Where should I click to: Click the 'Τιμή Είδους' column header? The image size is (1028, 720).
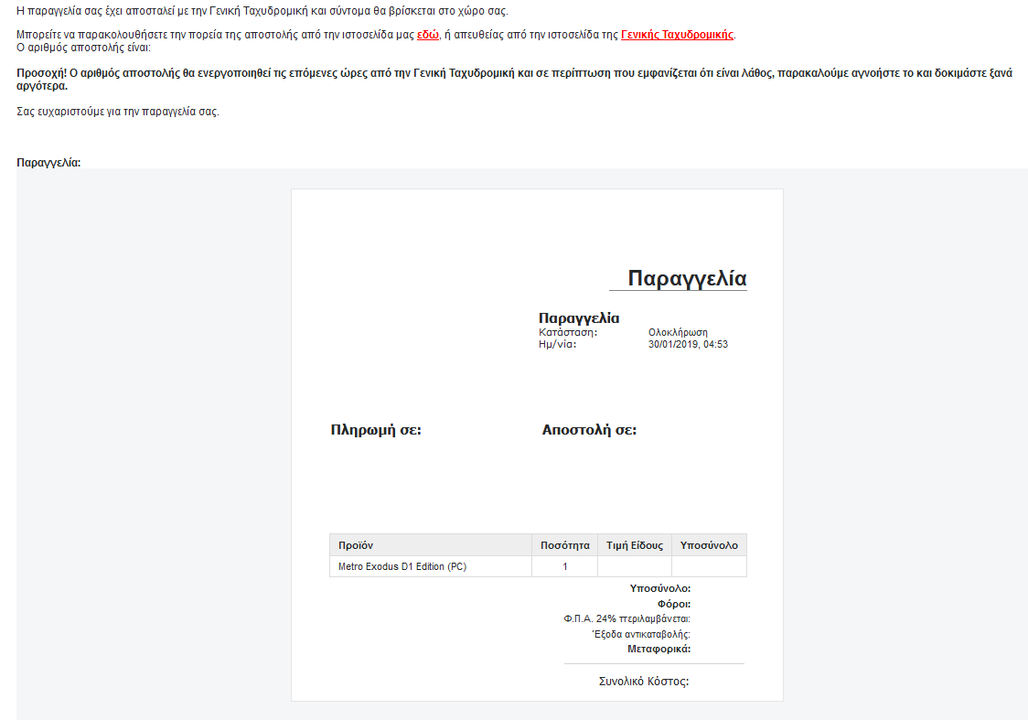point(634,545)
